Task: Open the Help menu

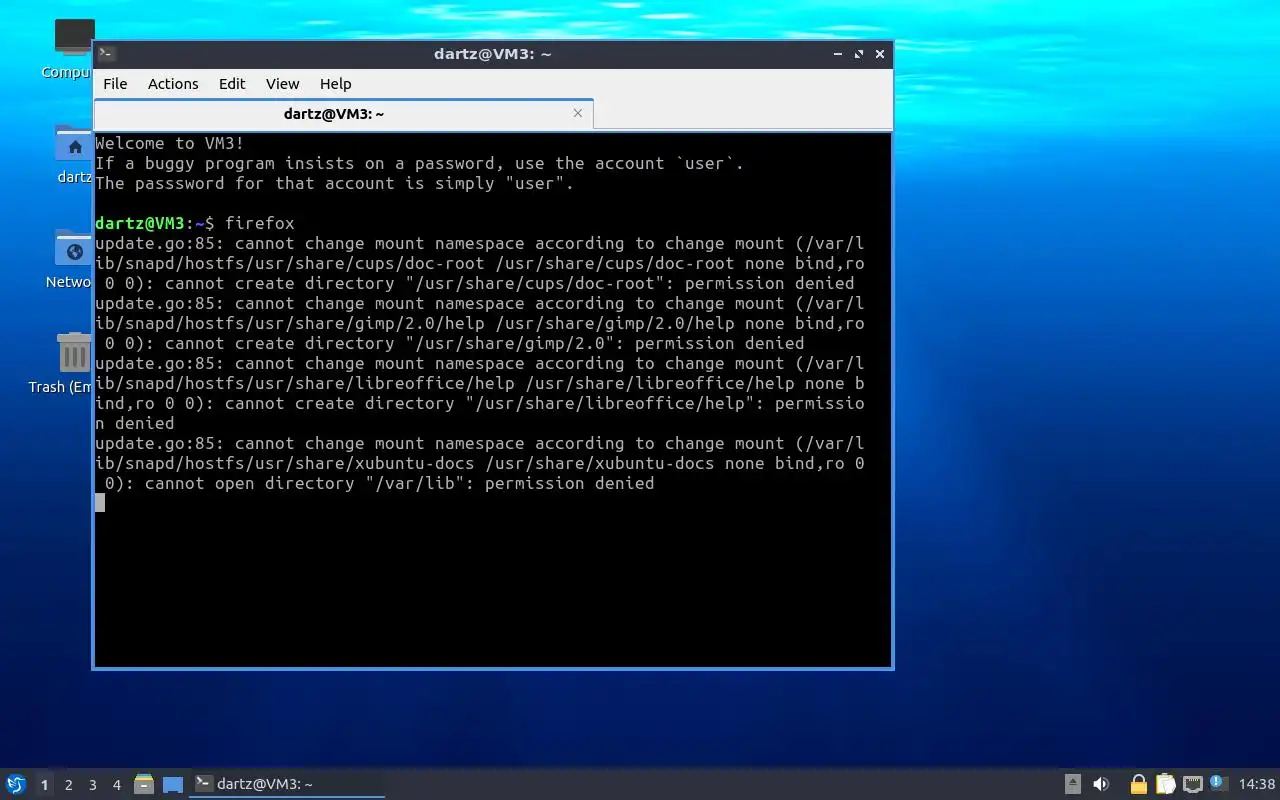Action: point(335,84)
